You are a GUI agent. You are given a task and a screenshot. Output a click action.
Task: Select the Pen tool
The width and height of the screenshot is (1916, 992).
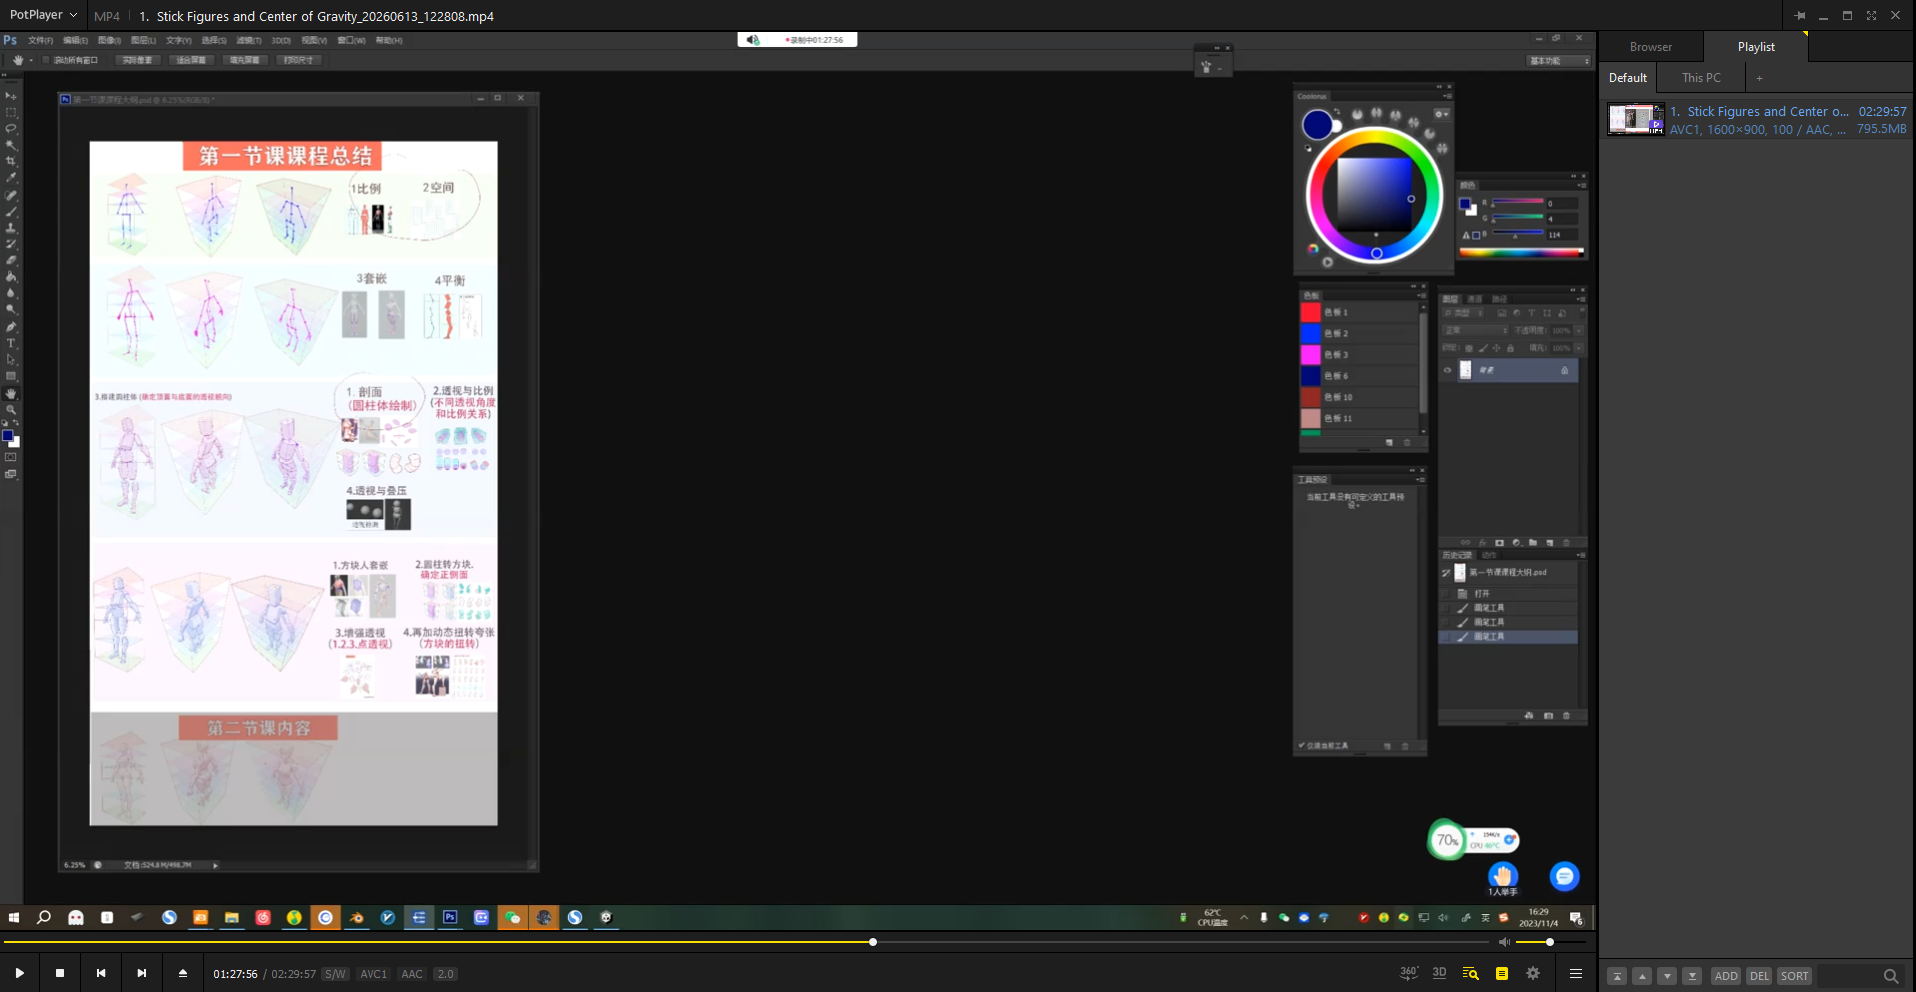(x=11, y=327)
